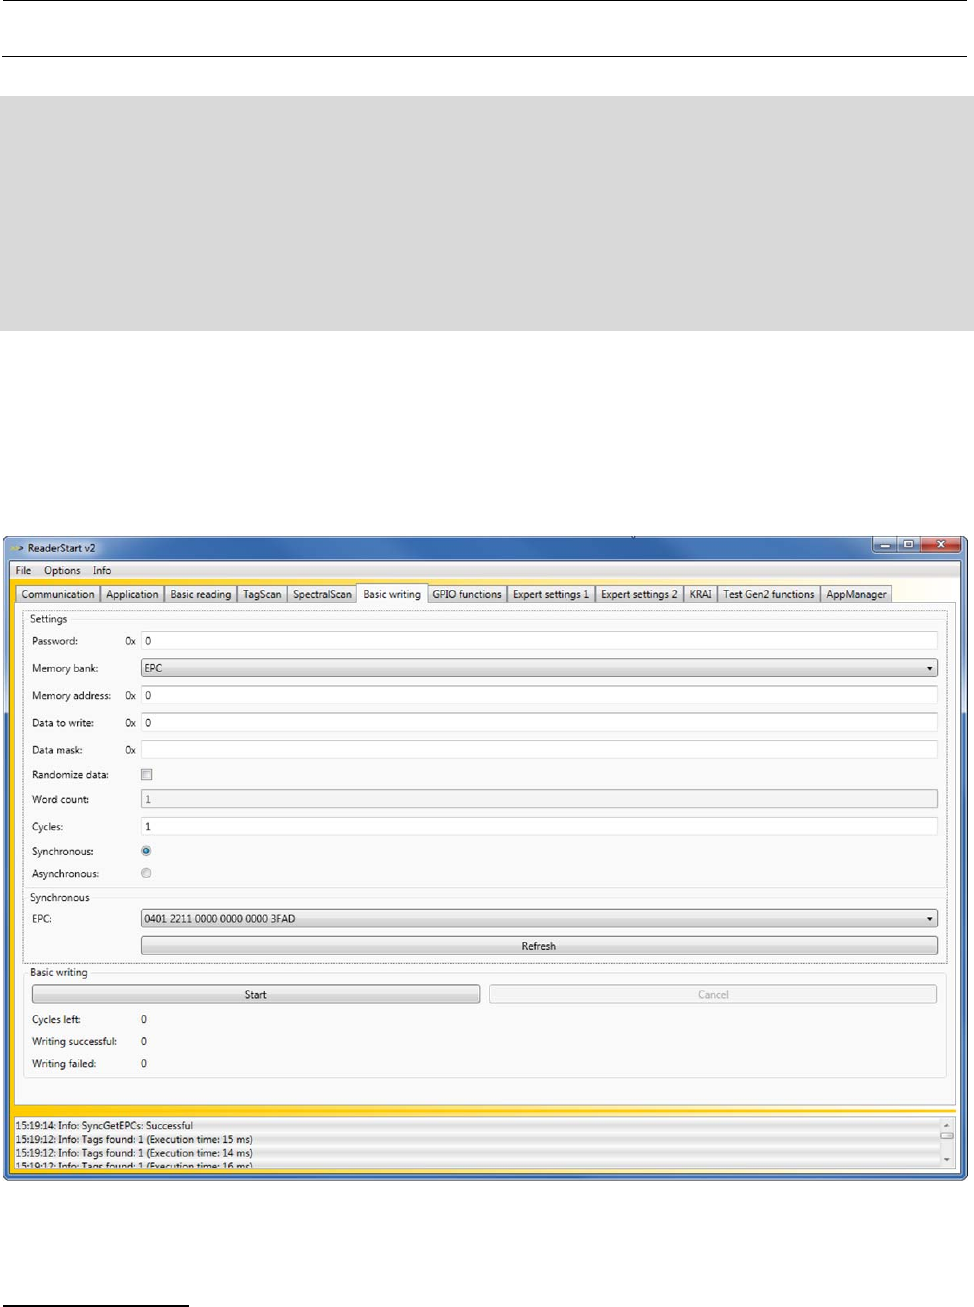This screenshot has width=974, height=1307.
Task: Click the Refresh button
Action: click(x=539, y=946)
